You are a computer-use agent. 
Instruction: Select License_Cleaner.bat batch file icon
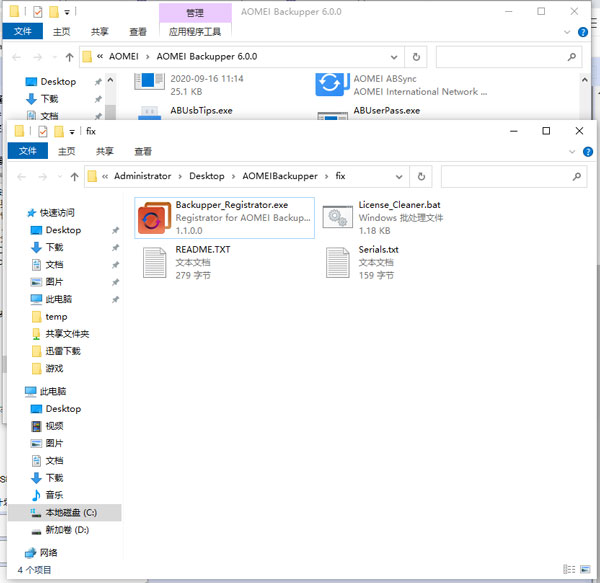(x=337, y=217)
